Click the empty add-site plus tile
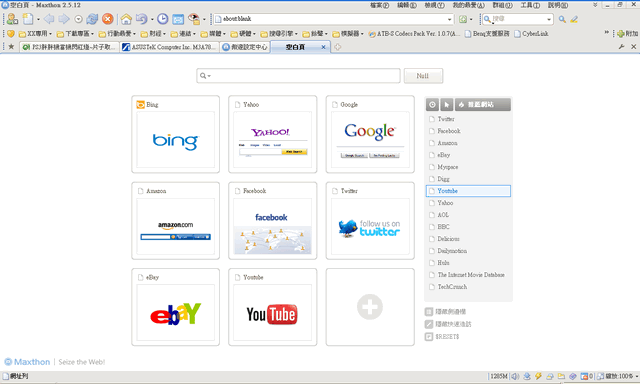The height and width of the screenshot is (384, 640). pyautogui.click(x=370, y=307)
